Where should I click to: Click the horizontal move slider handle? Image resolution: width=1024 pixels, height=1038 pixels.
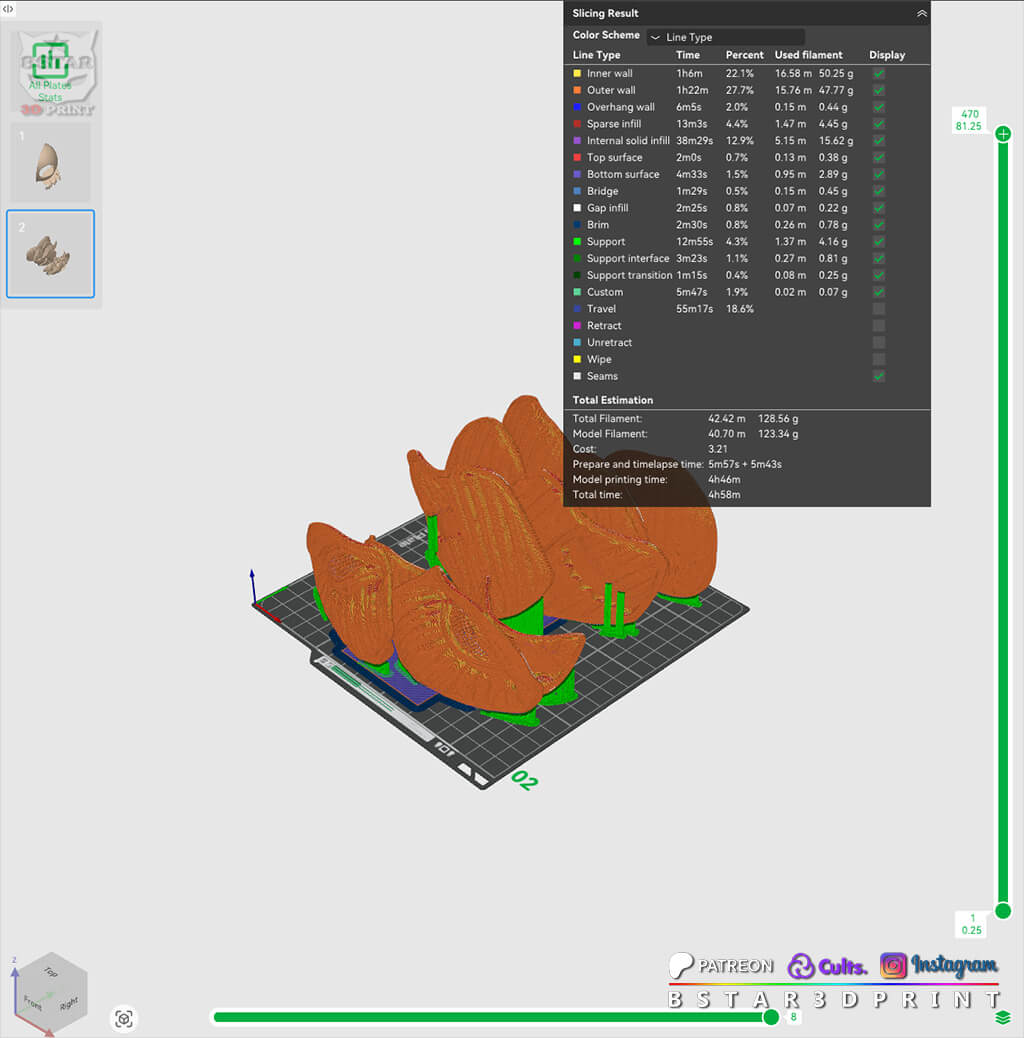click(x=770, y=1017)
